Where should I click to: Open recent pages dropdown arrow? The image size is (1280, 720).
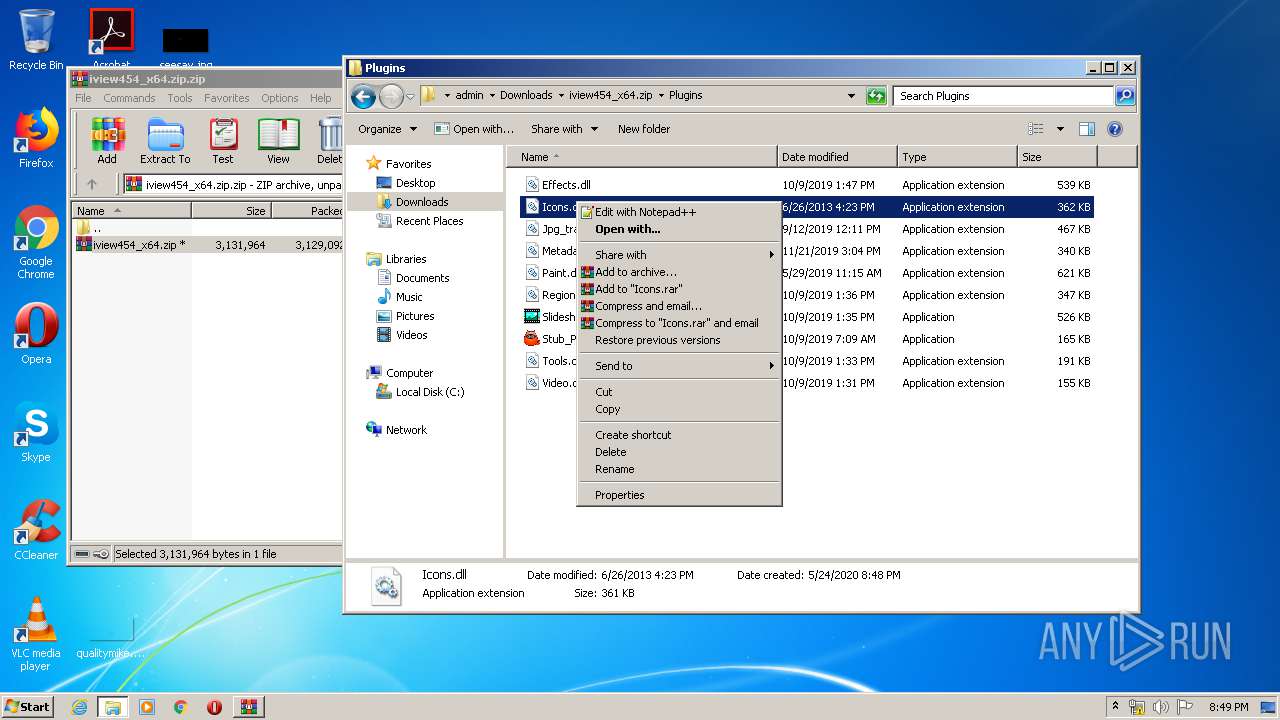[x=410, y=97]
